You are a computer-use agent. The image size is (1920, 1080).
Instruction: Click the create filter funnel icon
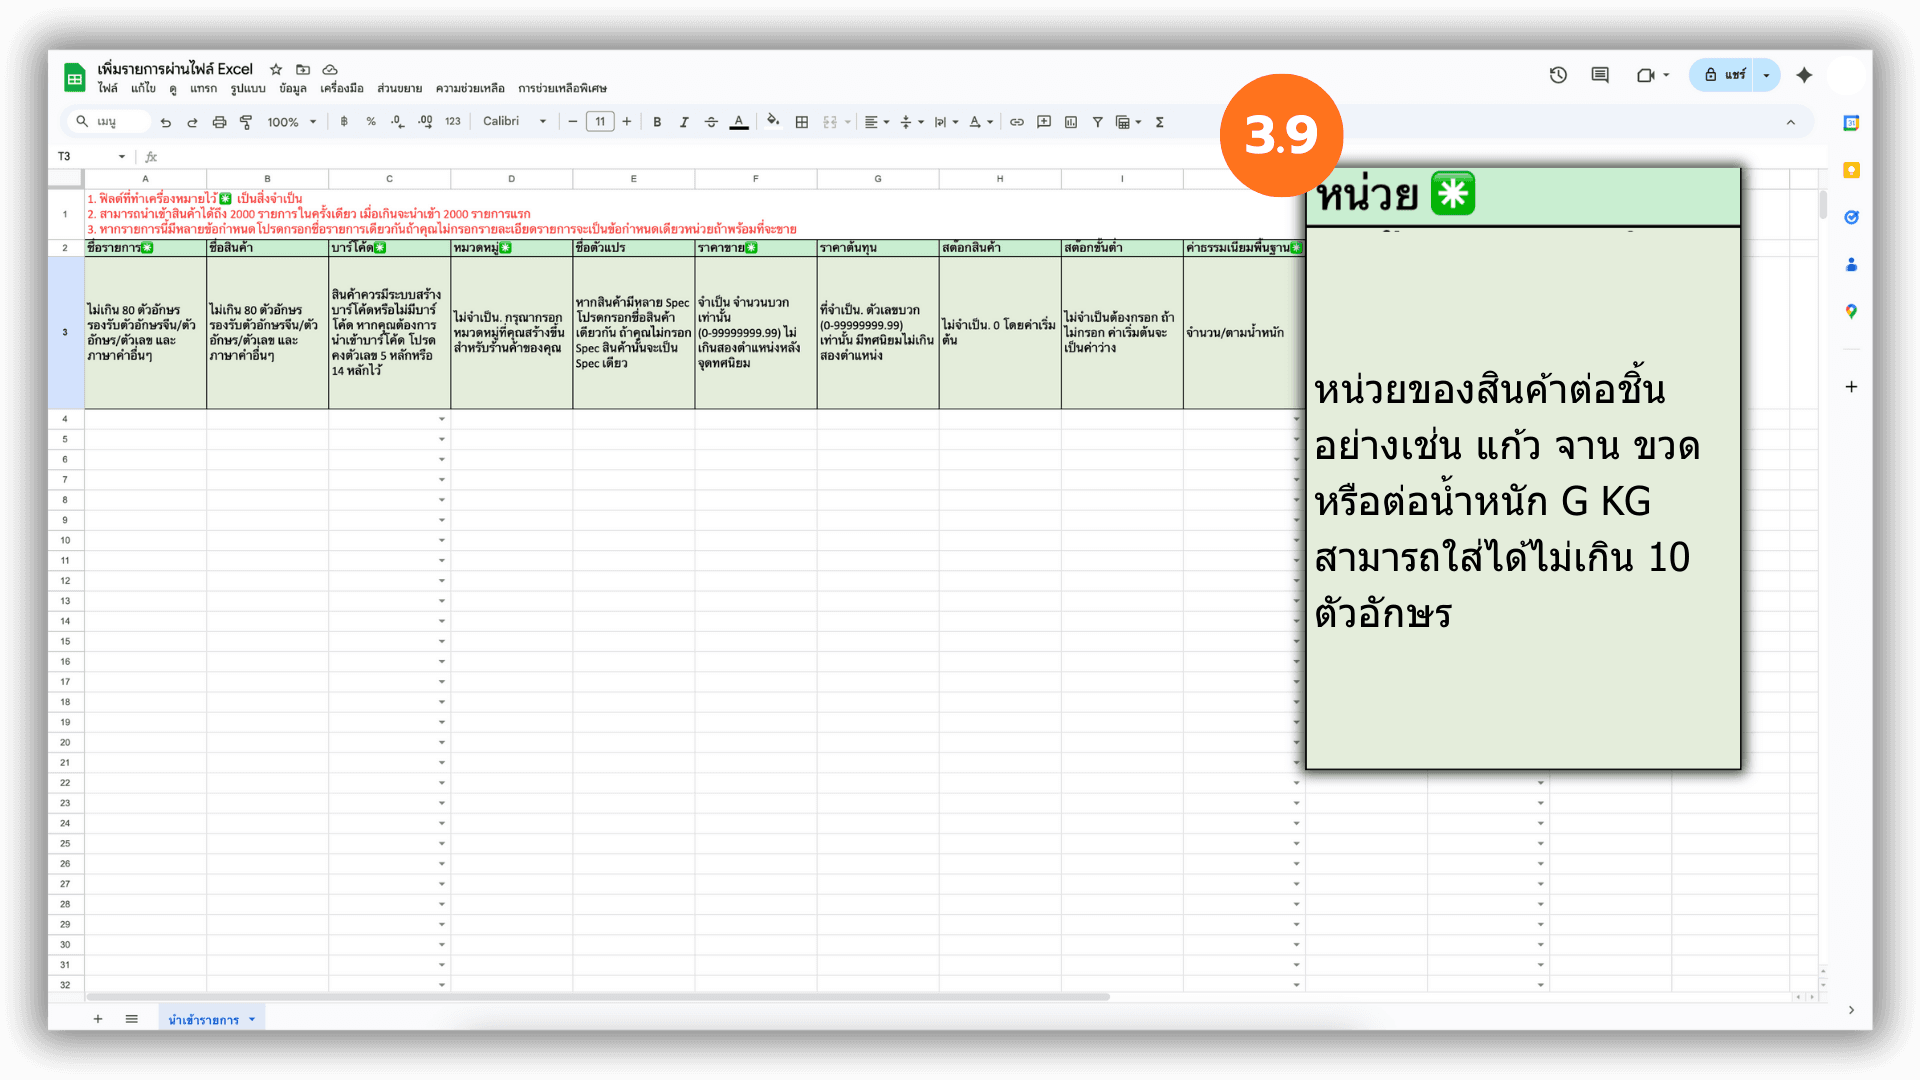pyautogui.click(x=1097, y=122)
